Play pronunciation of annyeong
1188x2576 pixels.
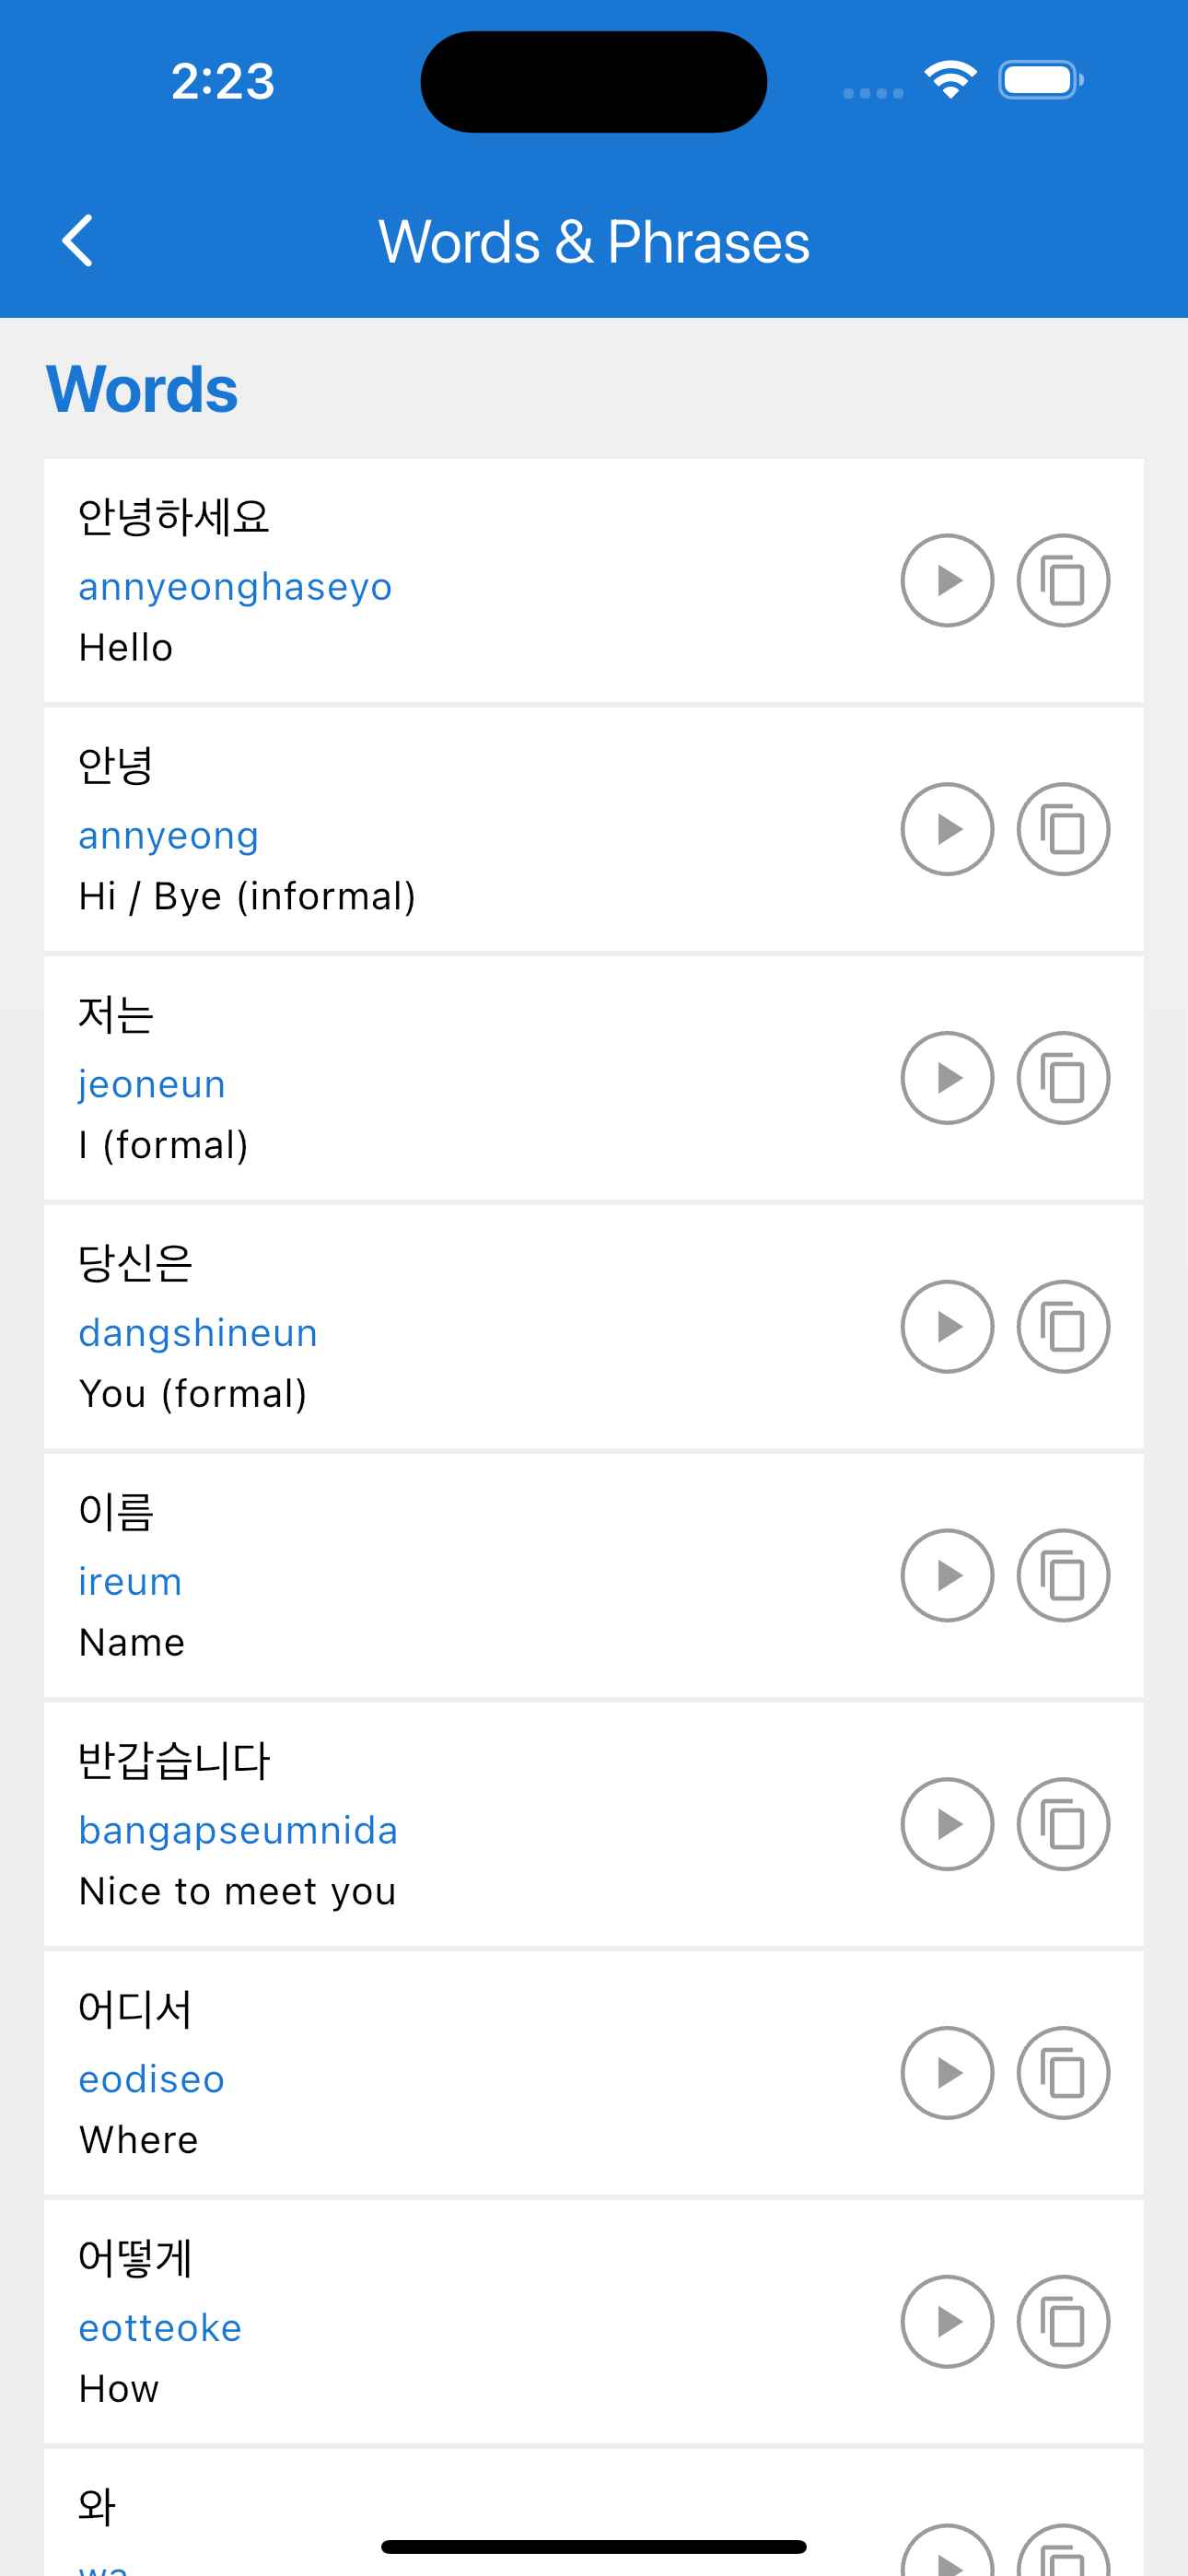(x=947, y=829)
